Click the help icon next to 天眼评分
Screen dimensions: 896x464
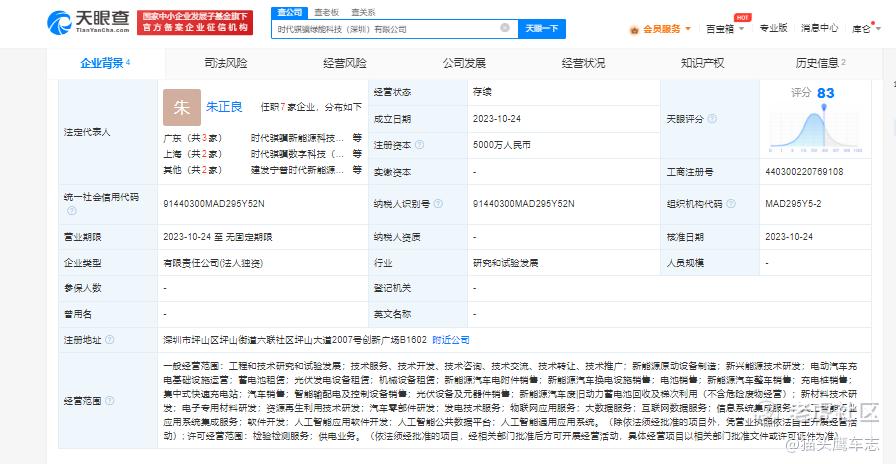click(x=712, y=119)
